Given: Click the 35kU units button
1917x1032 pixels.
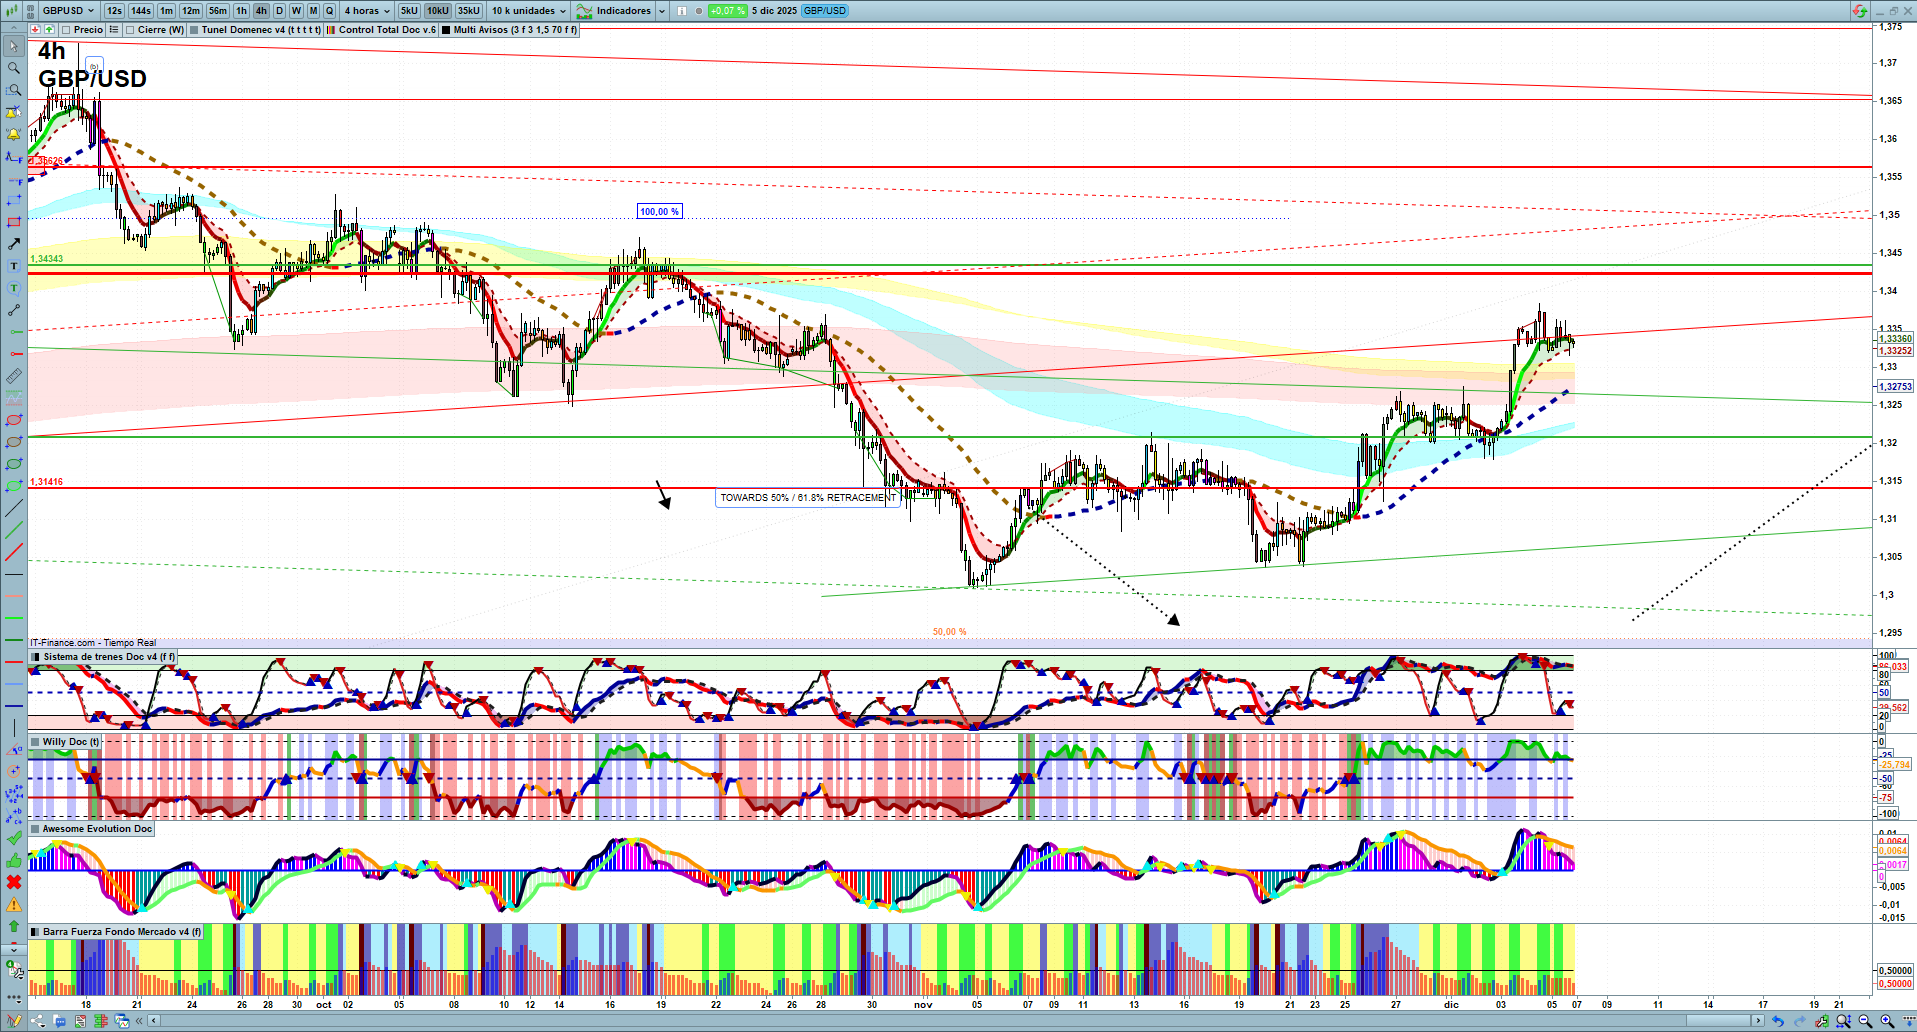Looking at the screenshot, I should coord(469,11).
